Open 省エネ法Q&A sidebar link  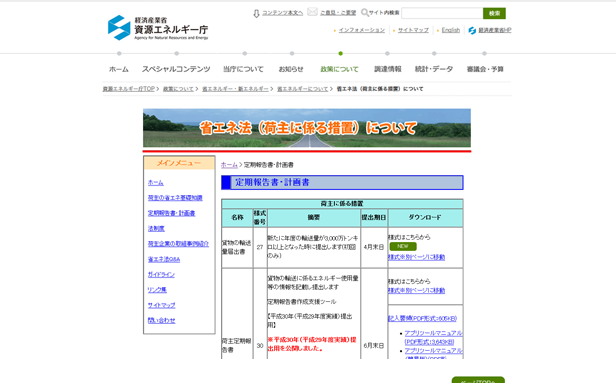point(164,259)
